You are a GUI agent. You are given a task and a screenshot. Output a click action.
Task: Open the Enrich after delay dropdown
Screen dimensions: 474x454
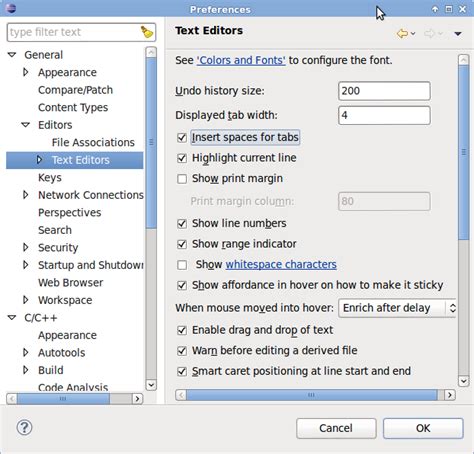[397, 308]
